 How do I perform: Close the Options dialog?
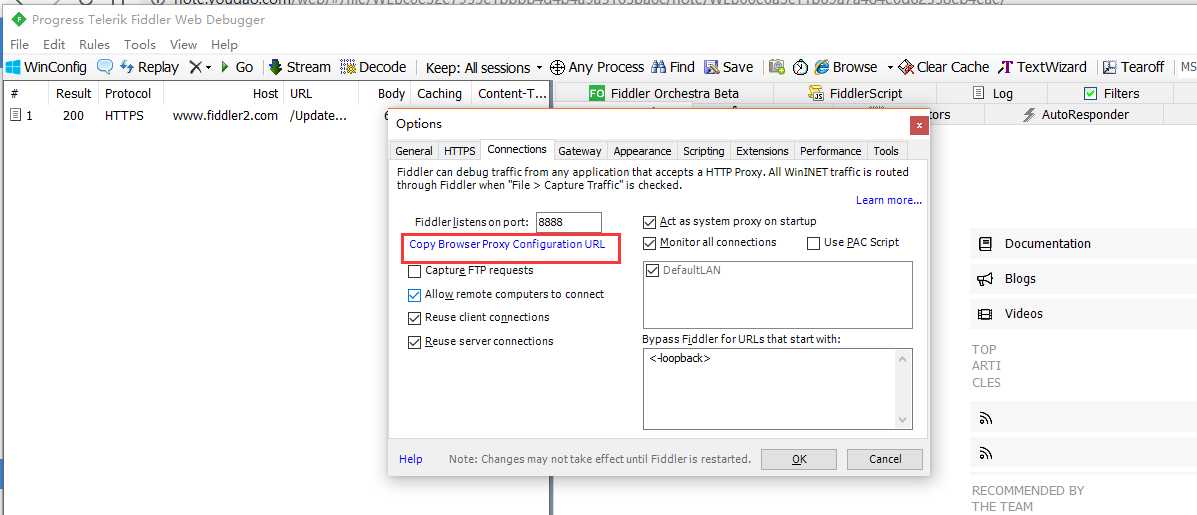919,125
